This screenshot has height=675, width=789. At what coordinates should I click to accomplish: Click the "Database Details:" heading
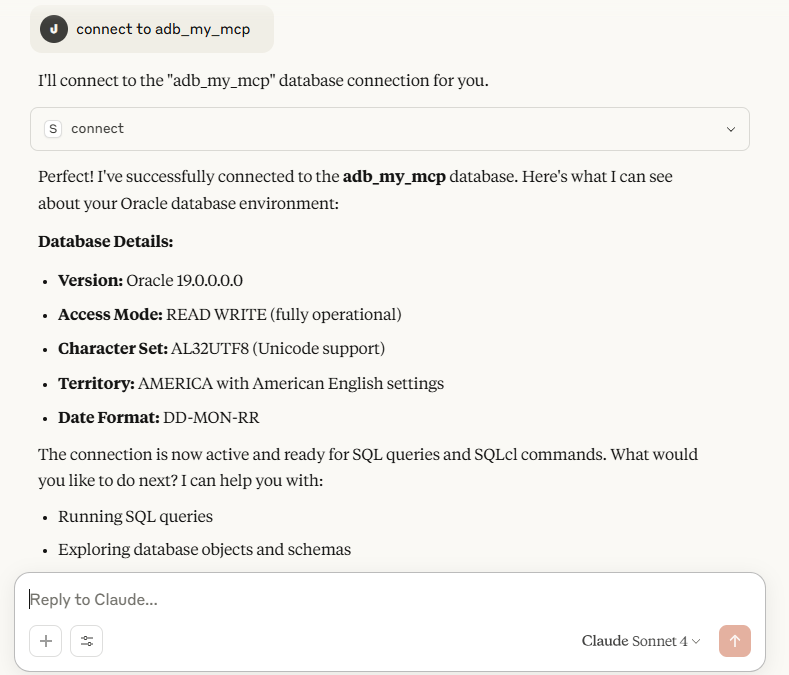point(105,242)
